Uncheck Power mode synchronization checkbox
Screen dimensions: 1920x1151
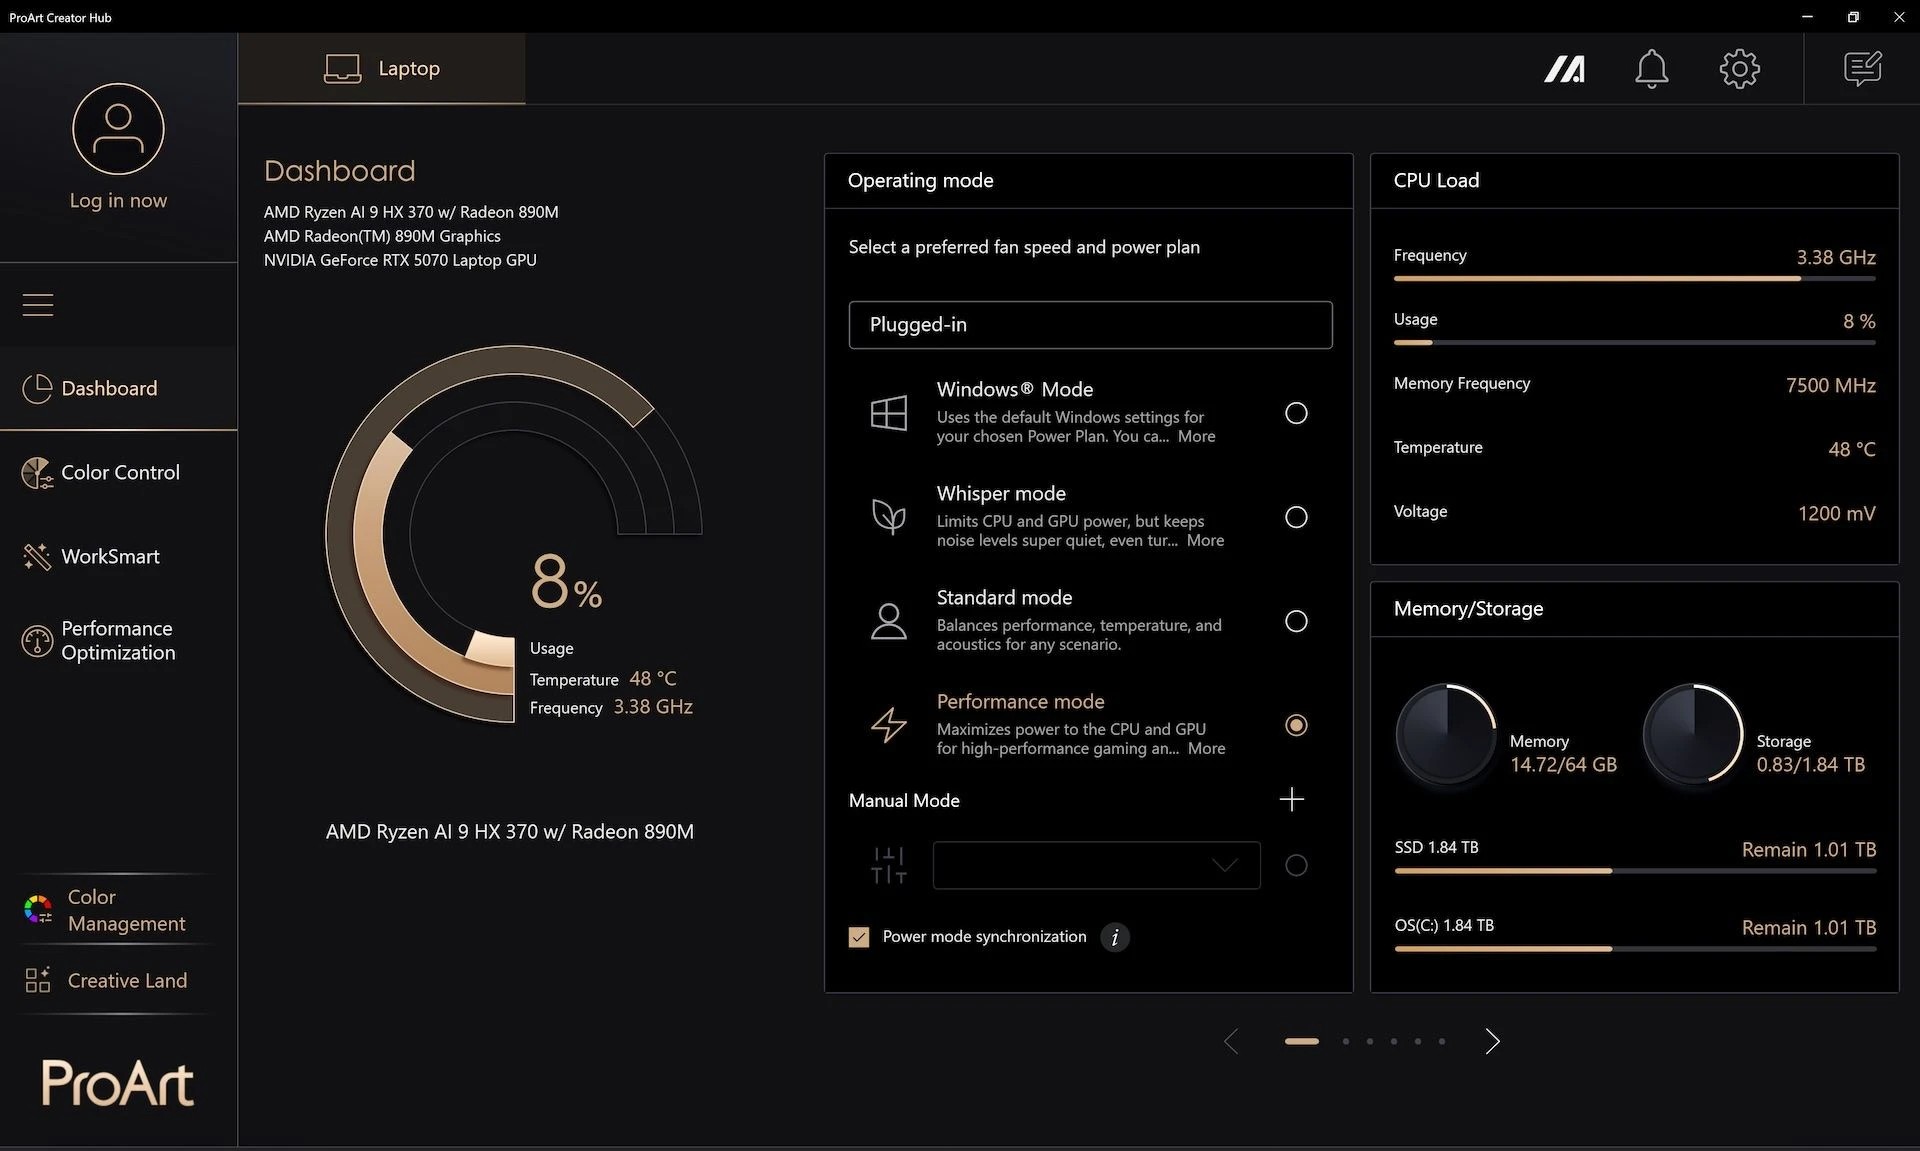pyautogui.click(x=858, y=937)
